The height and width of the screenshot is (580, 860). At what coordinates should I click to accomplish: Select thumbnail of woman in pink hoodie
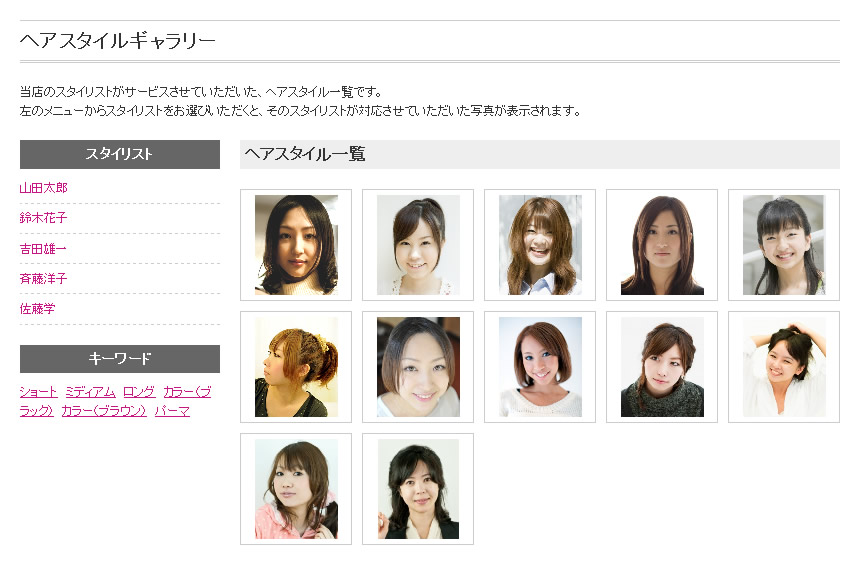coord(296,489)
